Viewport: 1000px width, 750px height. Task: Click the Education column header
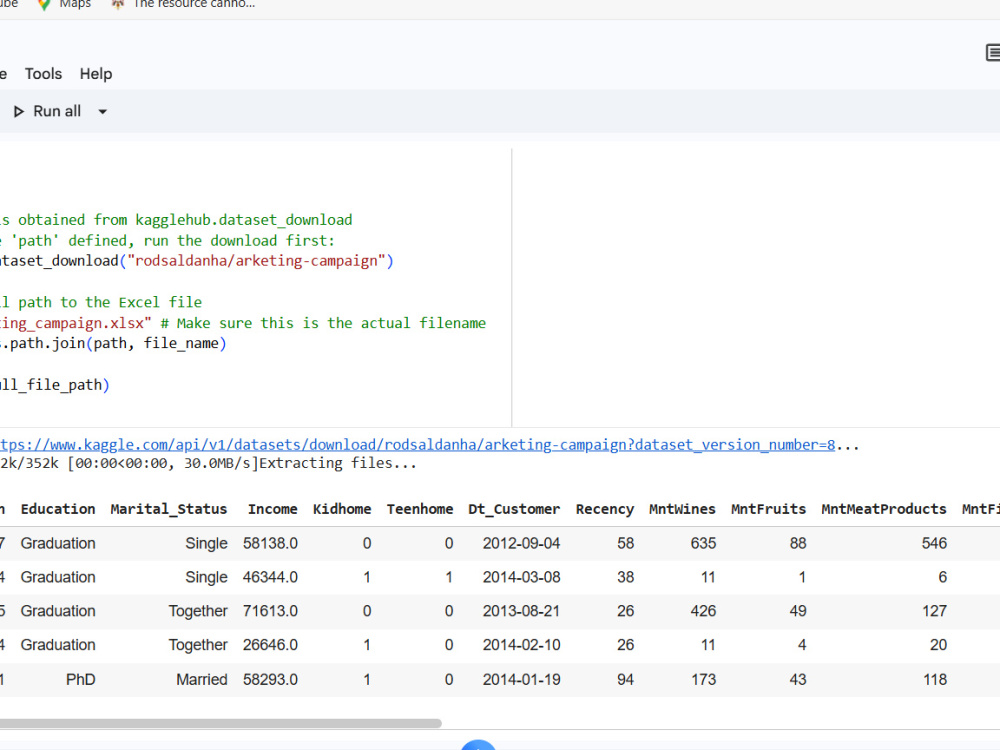(58, 509)
